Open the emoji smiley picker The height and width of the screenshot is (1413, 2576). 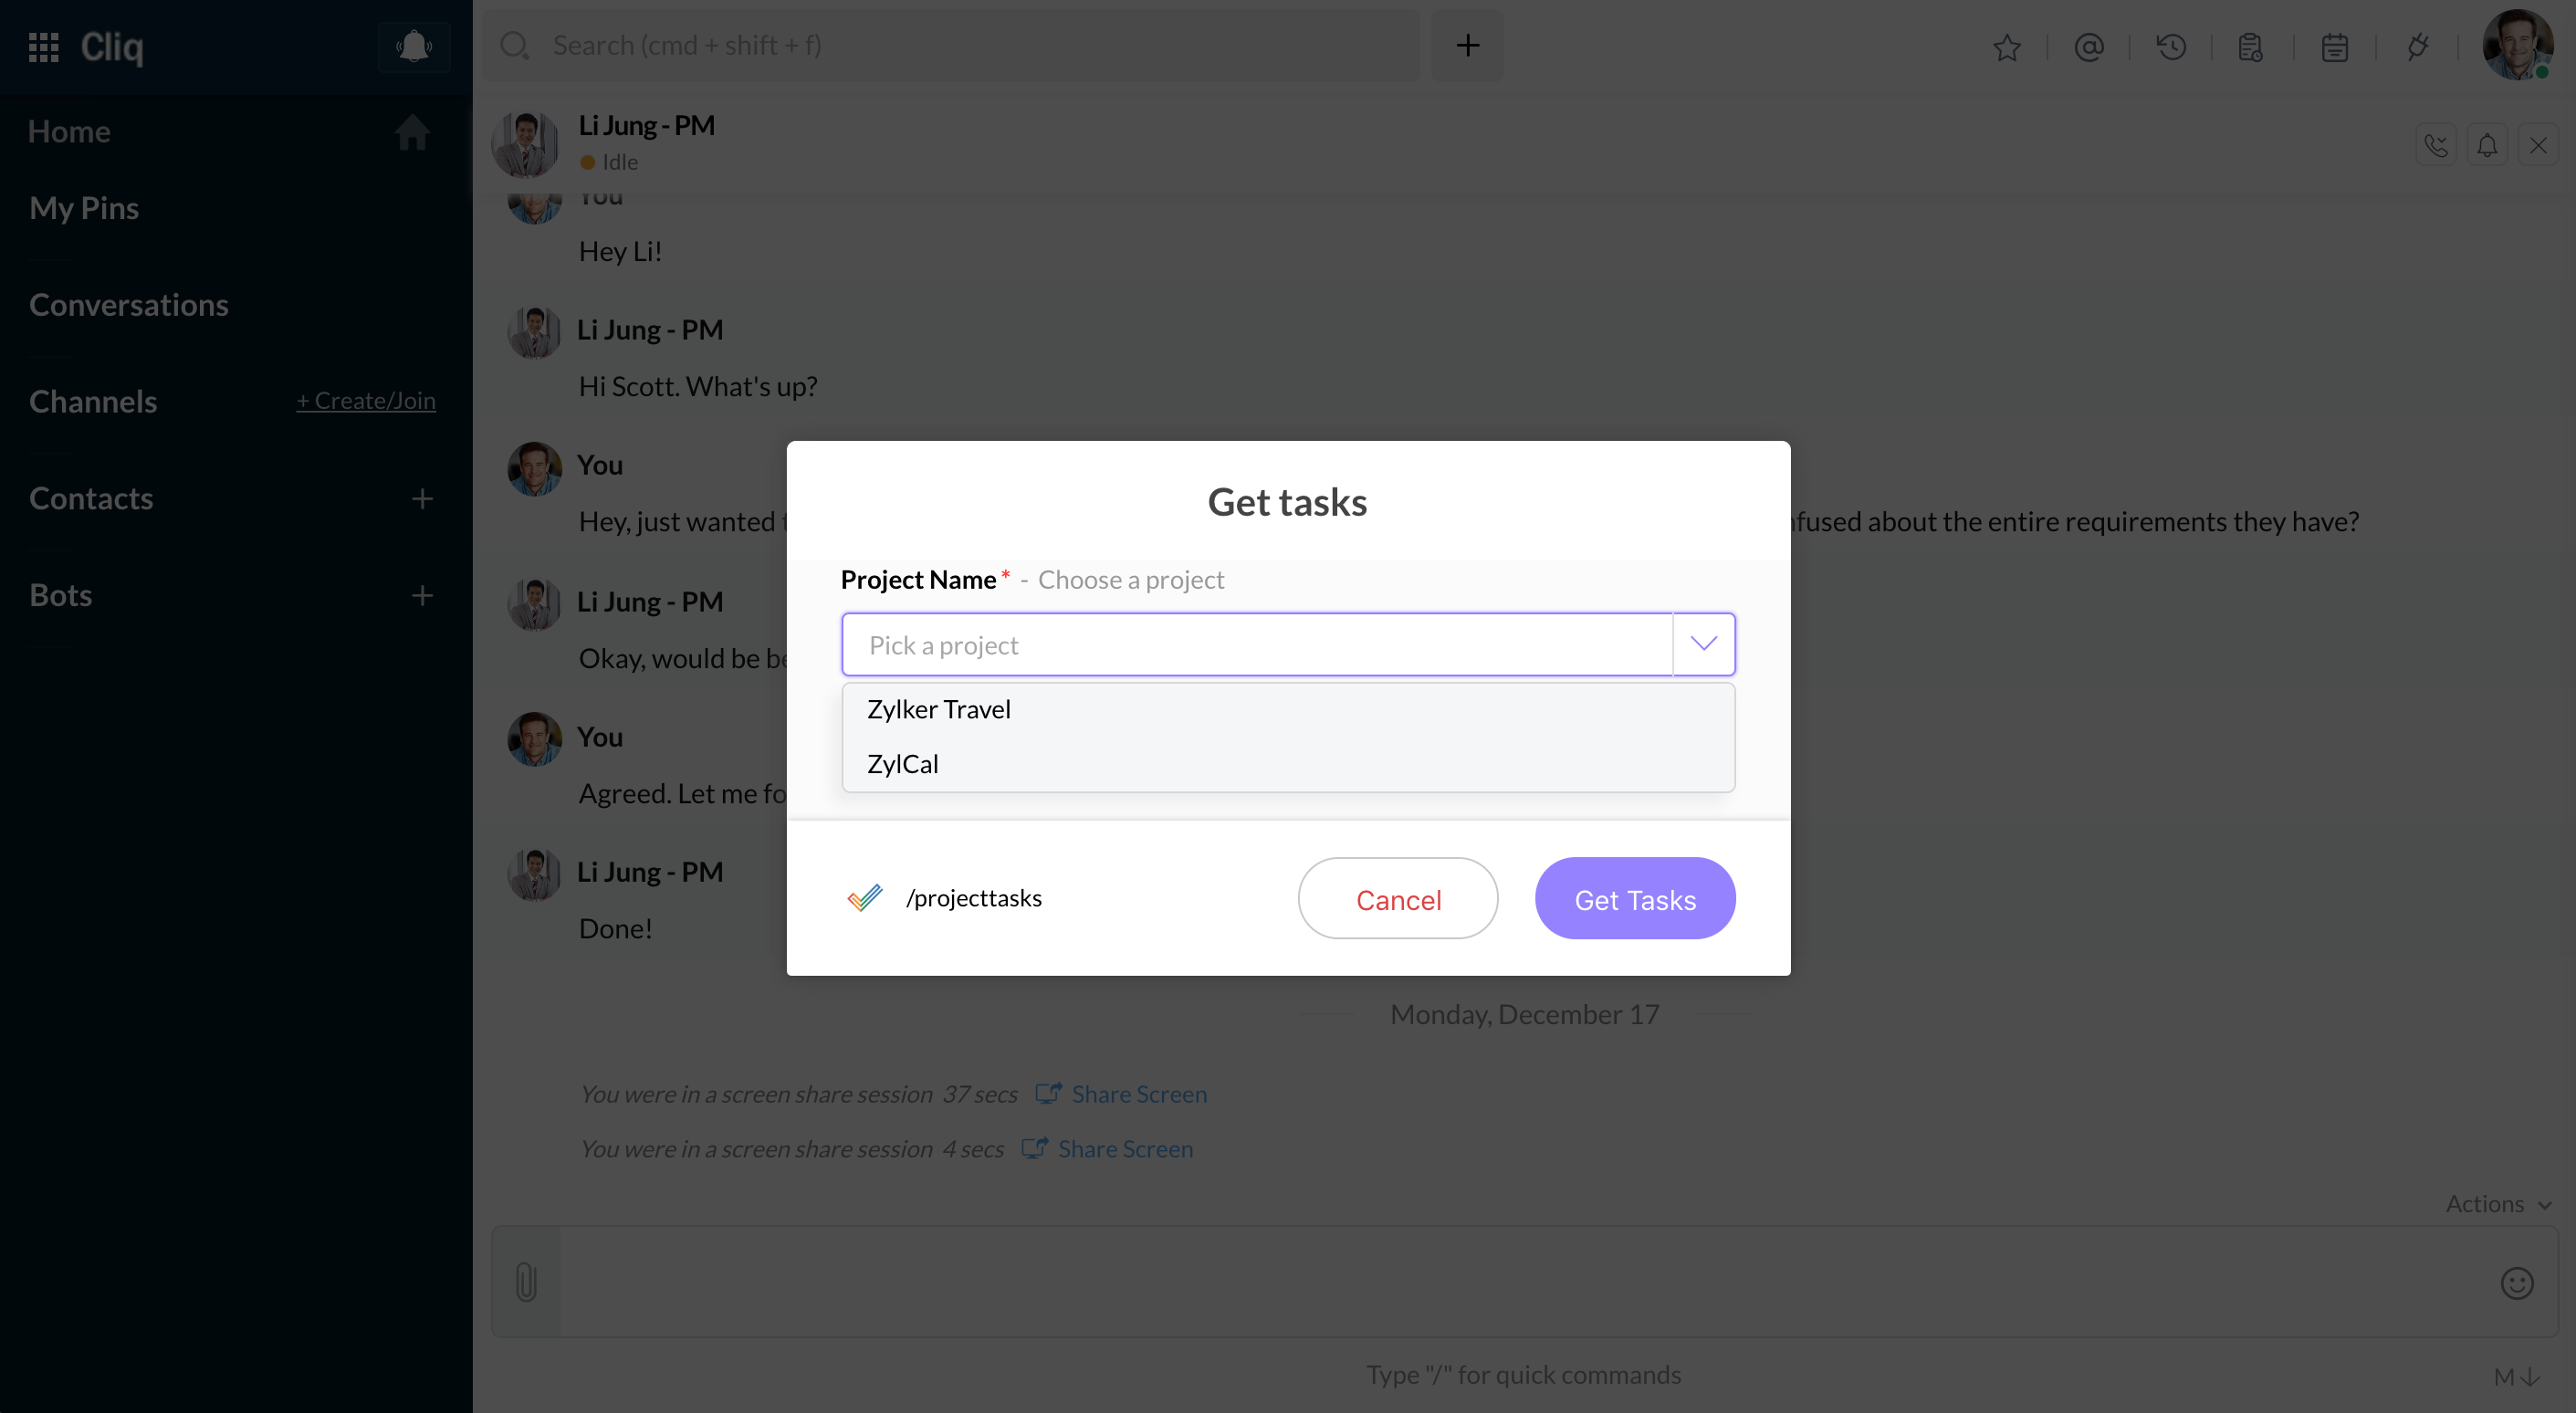coord(2517,1283)
